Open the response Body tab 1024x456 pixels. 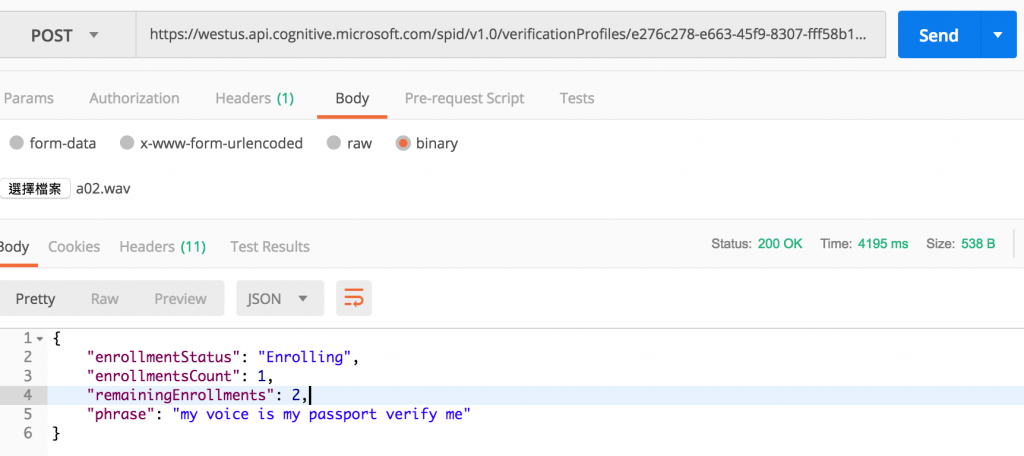14,247
